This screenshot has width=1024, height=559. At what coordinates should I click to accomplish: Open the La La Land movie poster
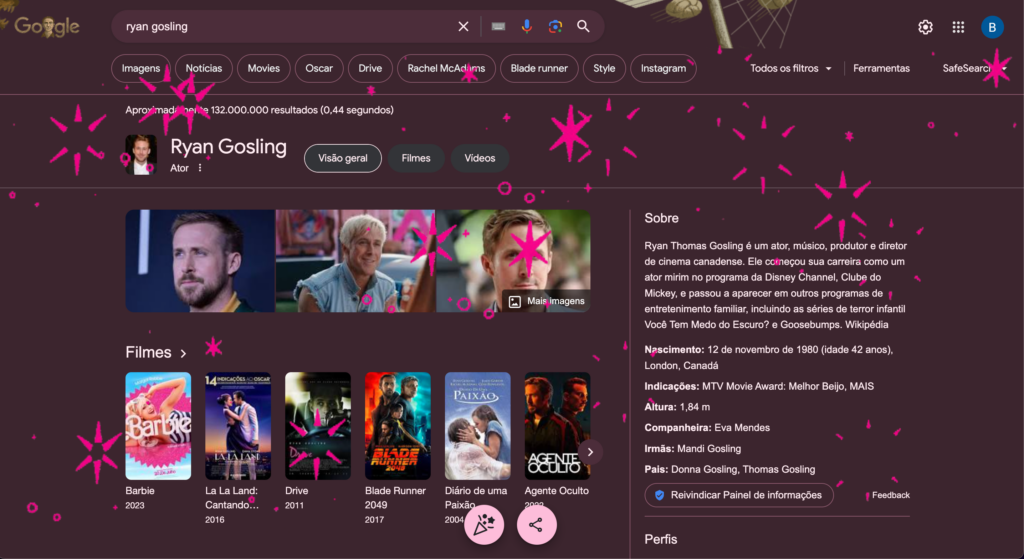238,426
